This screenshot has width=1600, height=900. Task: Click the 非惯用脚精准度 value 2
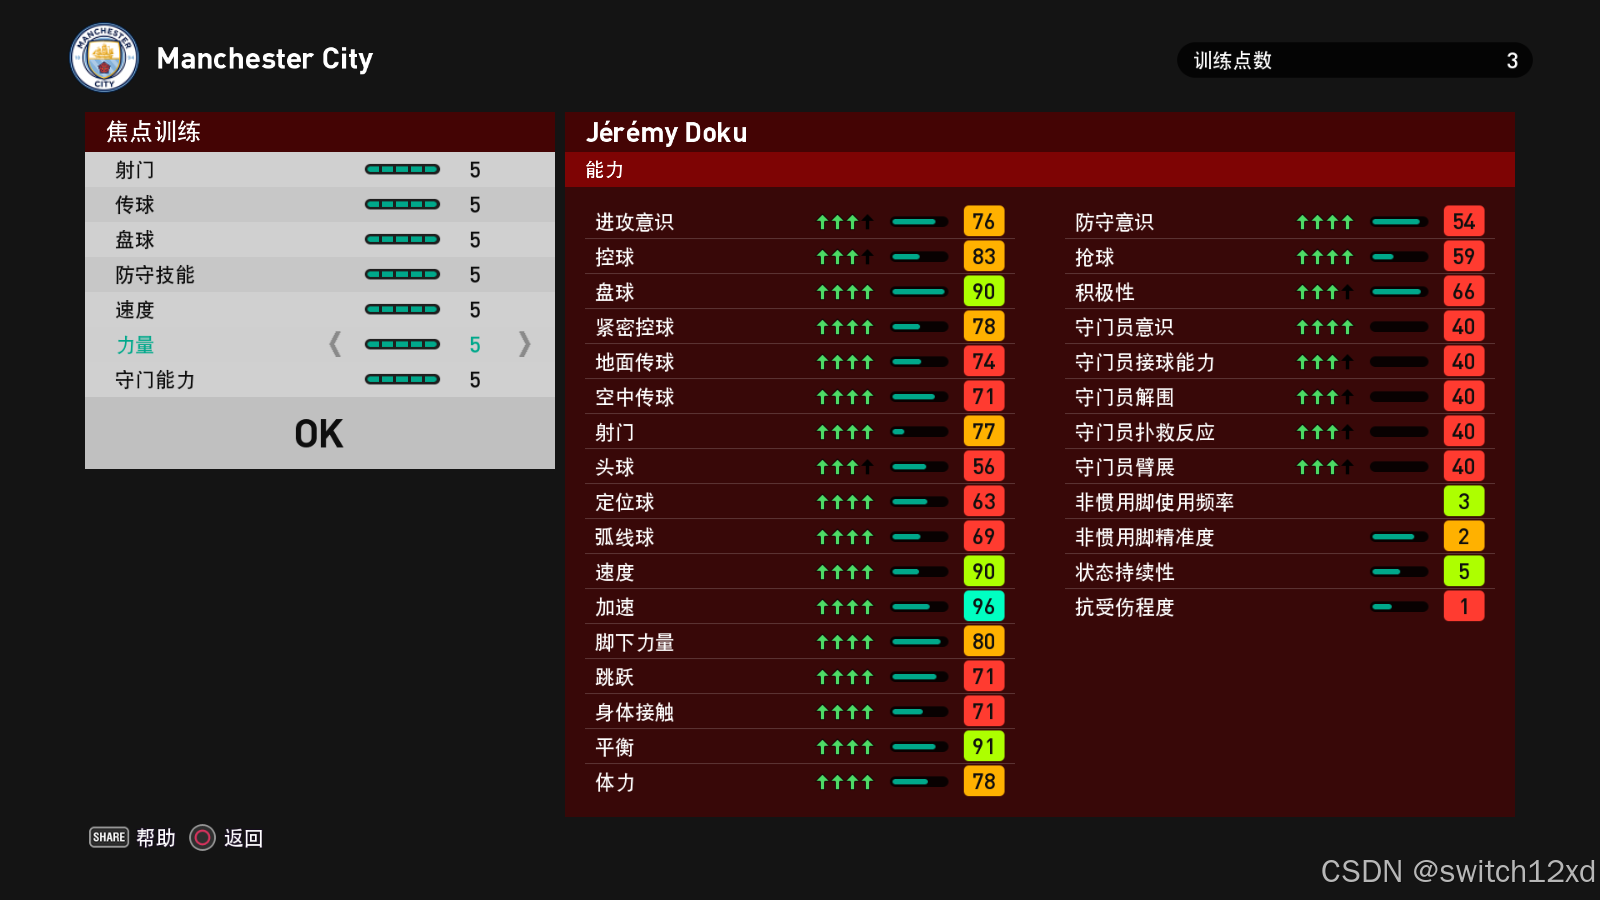1464,536
